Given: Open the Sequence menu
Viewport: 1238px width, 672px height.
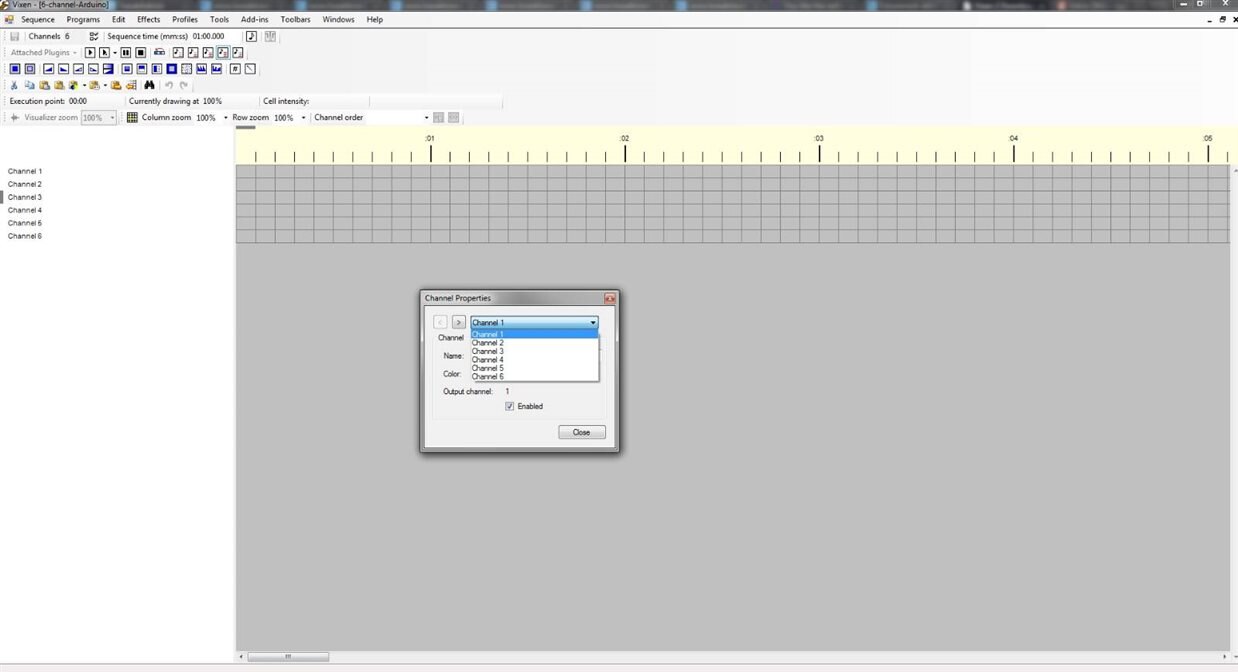Looking at the screenshot, I should (x=38, y=19).
